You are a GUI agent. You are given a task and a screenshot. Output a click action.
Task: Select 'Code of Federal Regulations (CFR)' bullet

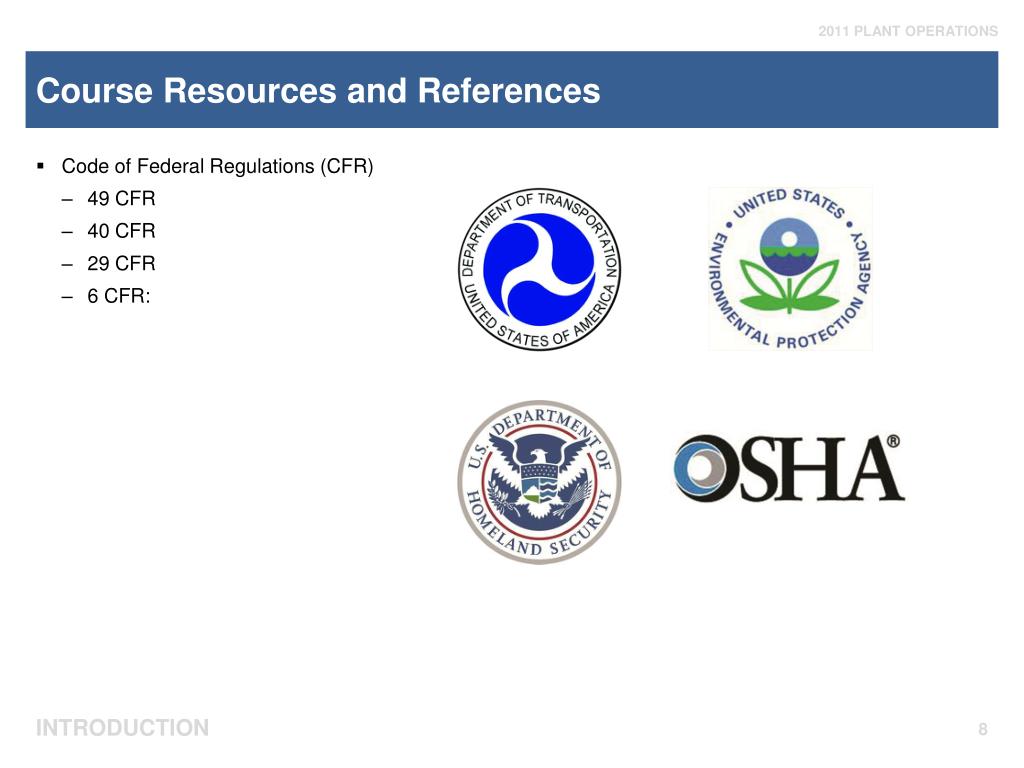(x=217, y=167)
